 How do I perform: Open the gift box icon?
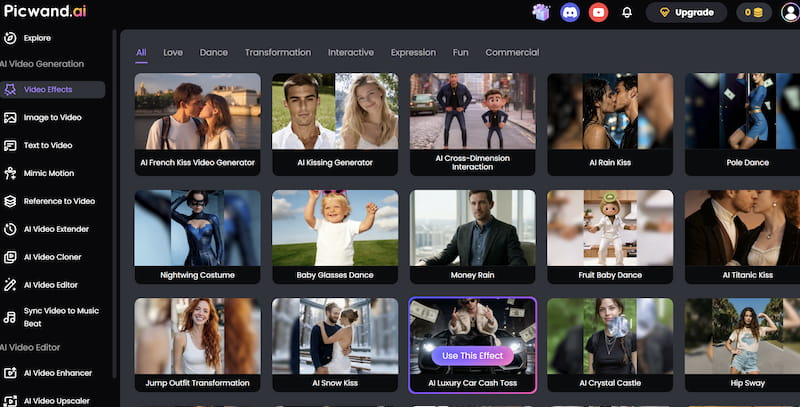click(x=541, y=12)
